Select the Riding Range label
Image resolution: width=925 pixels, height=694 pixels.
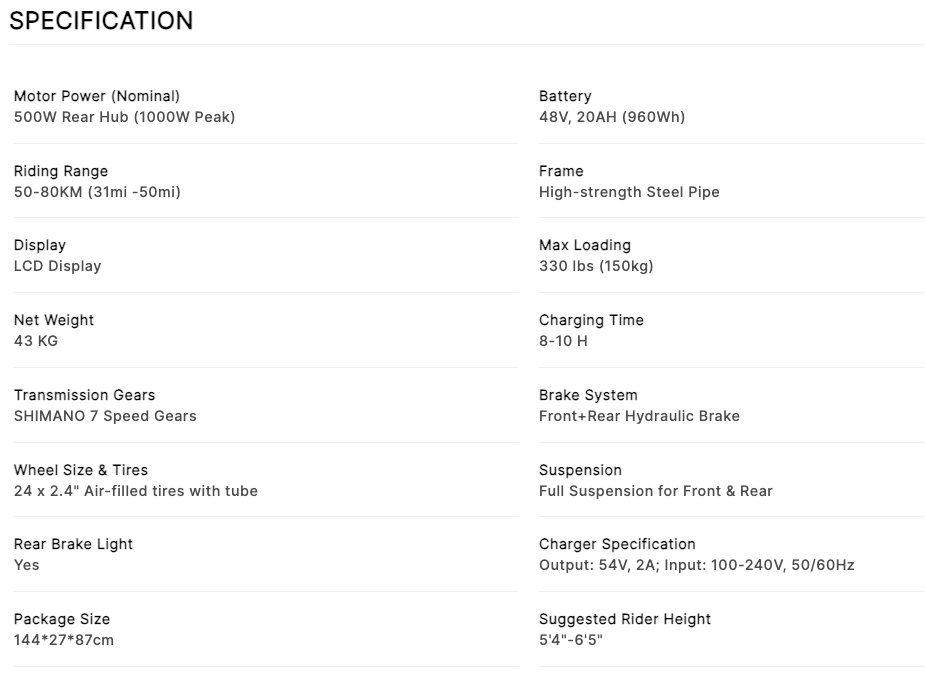click(x=61, y=171)
